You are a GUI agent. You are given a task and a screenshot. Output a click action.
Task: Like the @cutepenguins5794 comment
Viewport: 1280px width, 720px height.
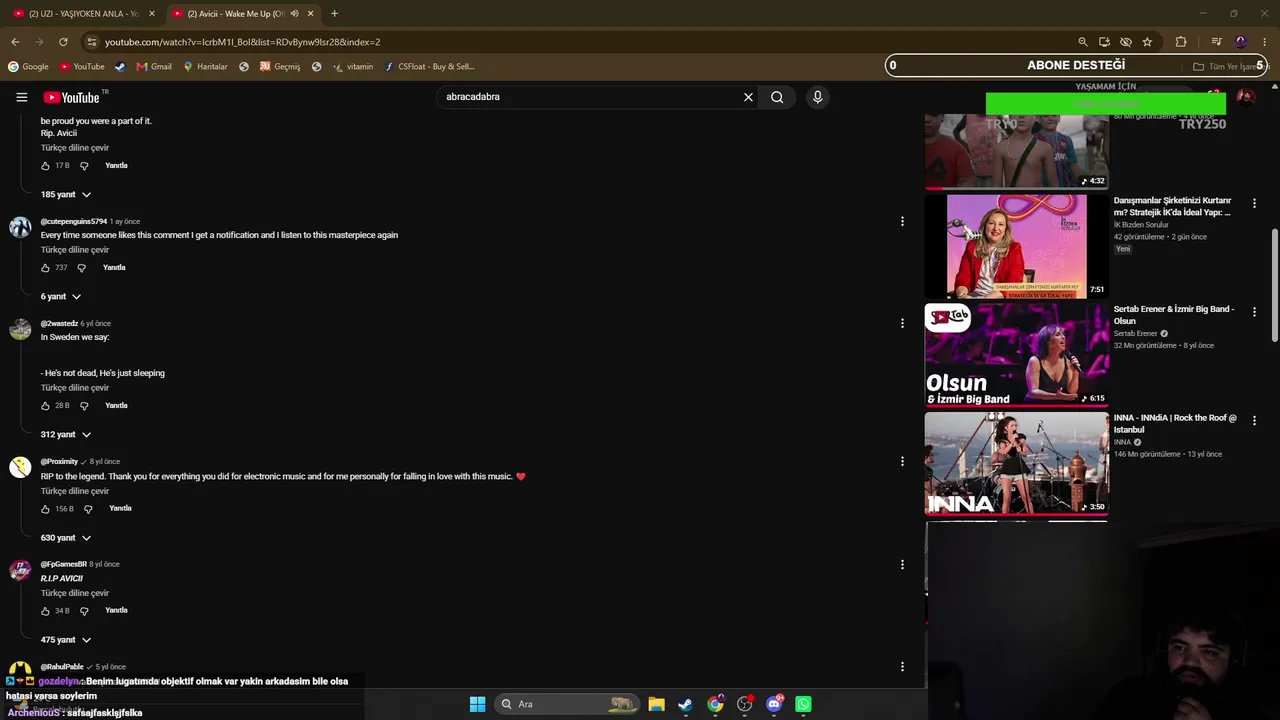pyautogui.click(x=45, y=268)
